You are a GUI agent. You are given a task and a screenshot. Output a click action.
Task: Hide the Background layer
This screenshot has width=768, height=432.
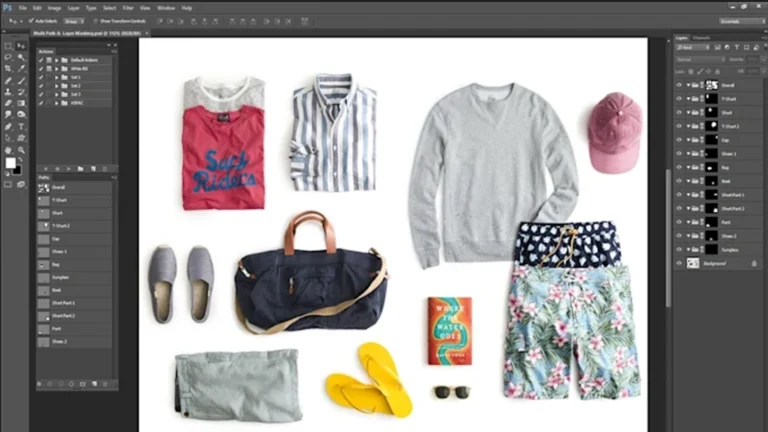pos(679,264)
